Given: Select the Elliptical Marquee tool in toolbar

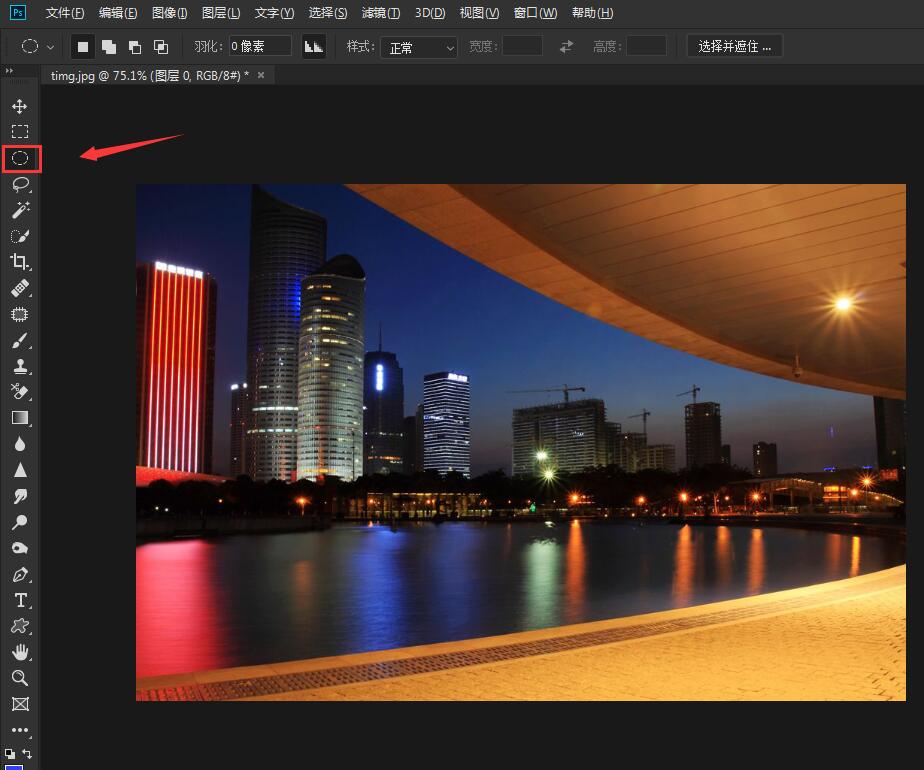Looking at the screenshot, I should 19,158.
